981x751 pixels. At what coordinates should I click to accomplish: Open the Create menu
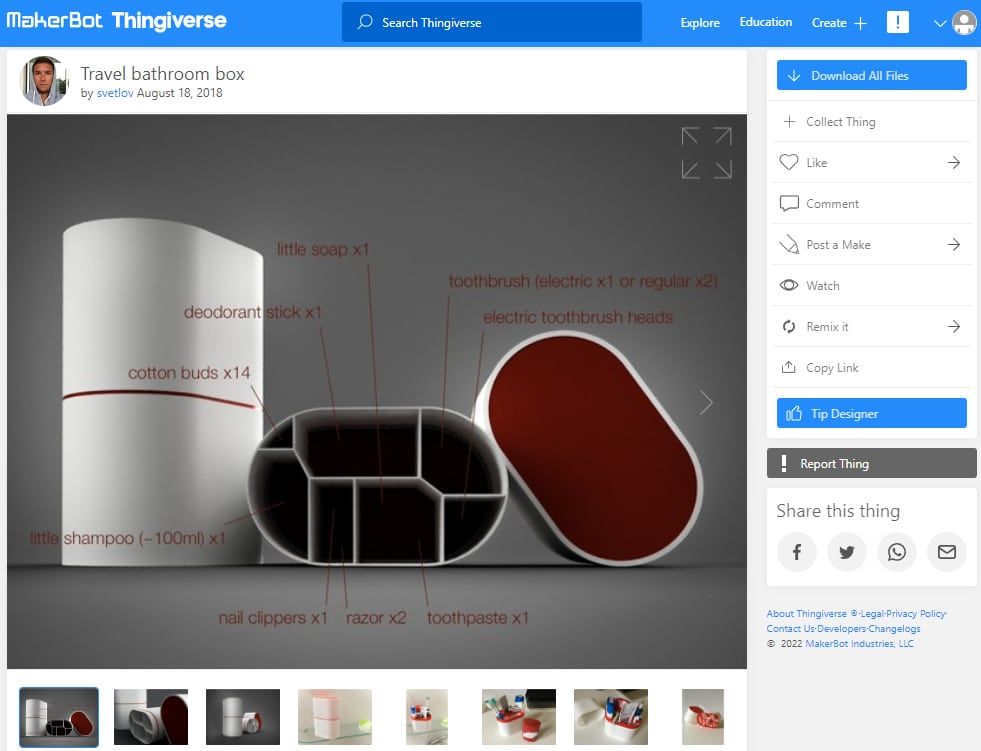836,21
